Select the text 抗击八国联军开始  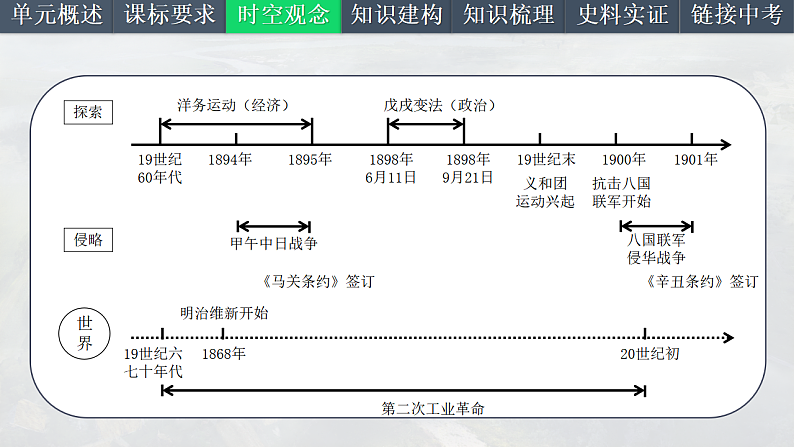pyautogui.click(x=621, y=192)
